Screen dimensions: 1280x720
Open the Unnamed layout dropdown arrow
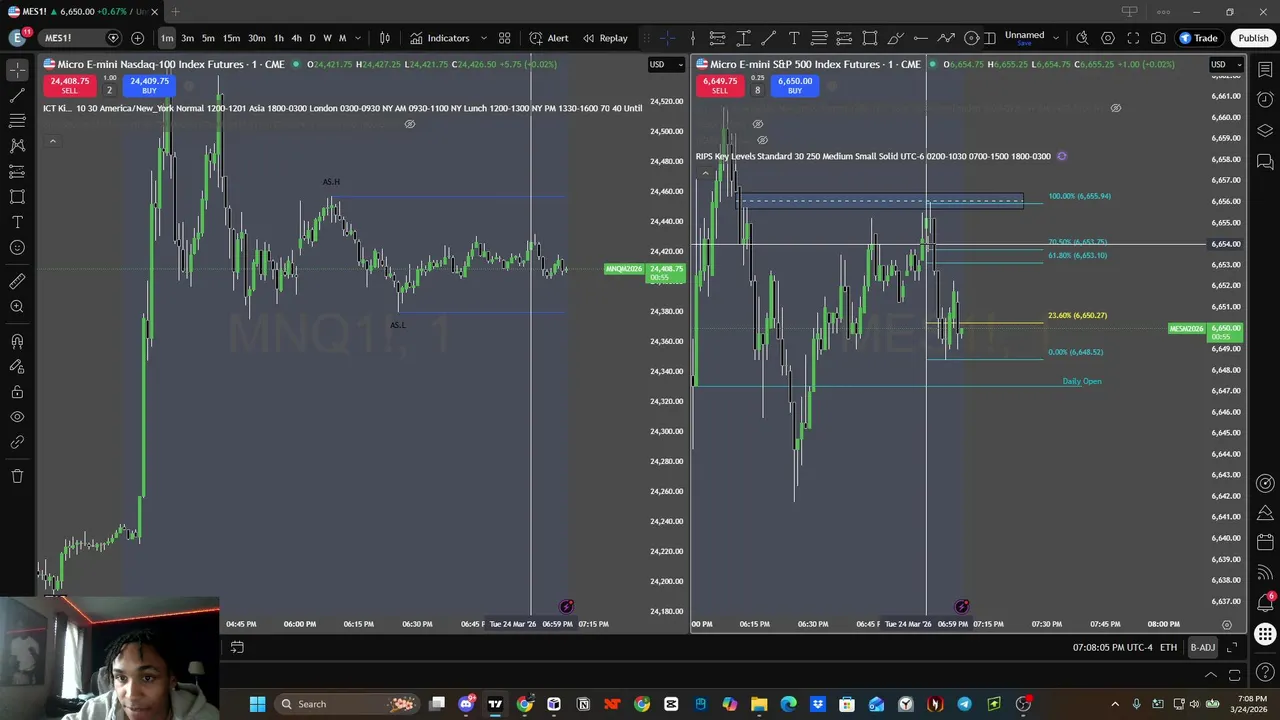1056,38
